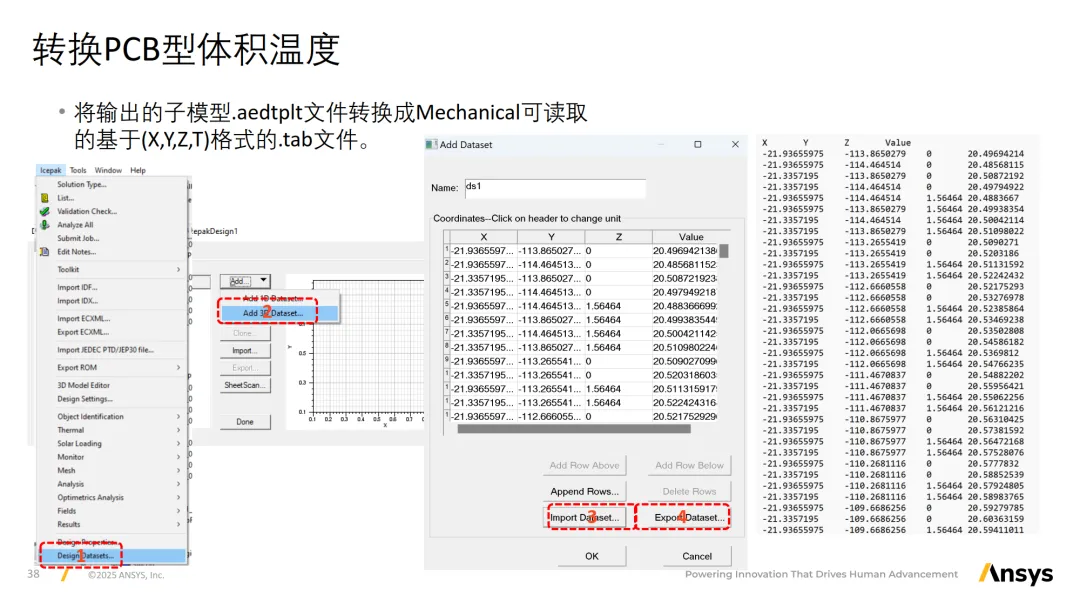Open the Icepak menu
Image resolution: width=1080 pixels, height=608 pixels.
pos(50,170)
